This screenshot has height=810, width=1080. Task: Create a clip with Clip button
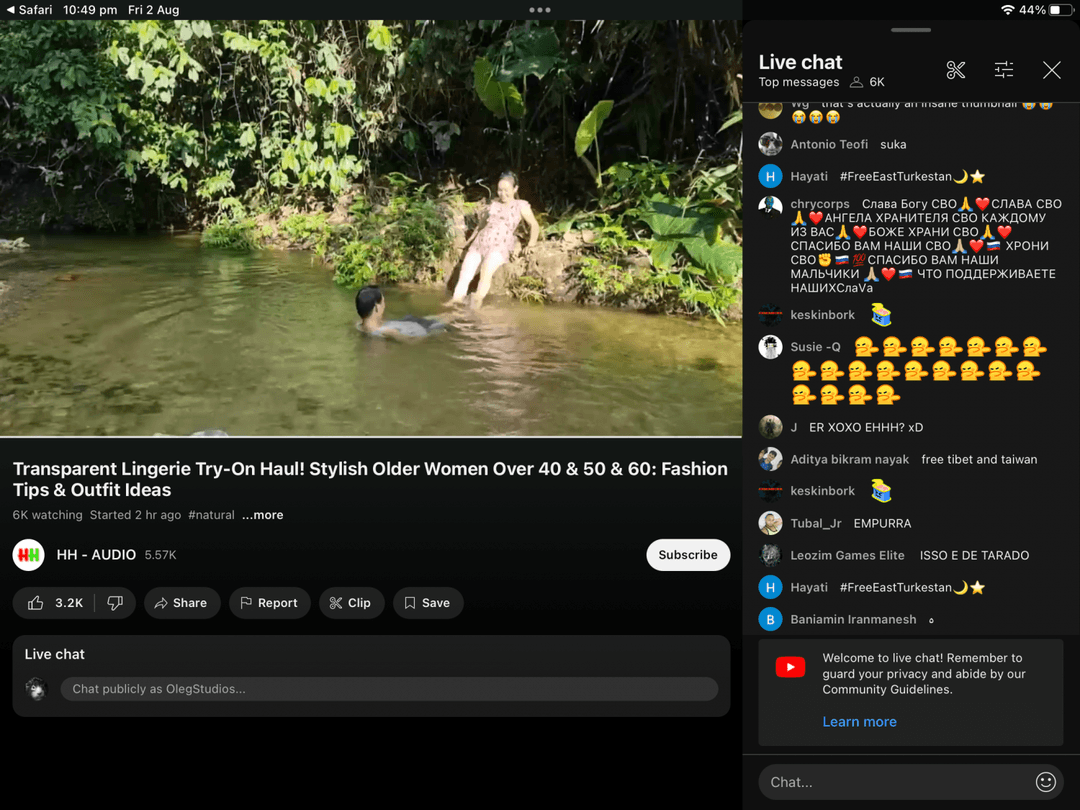click(x=350, y=603)
